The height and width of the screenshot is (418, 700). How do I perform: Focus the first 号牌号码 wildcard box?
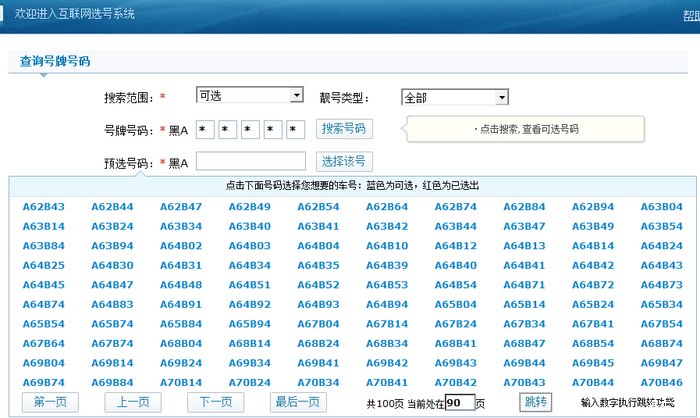pos(205,130)
